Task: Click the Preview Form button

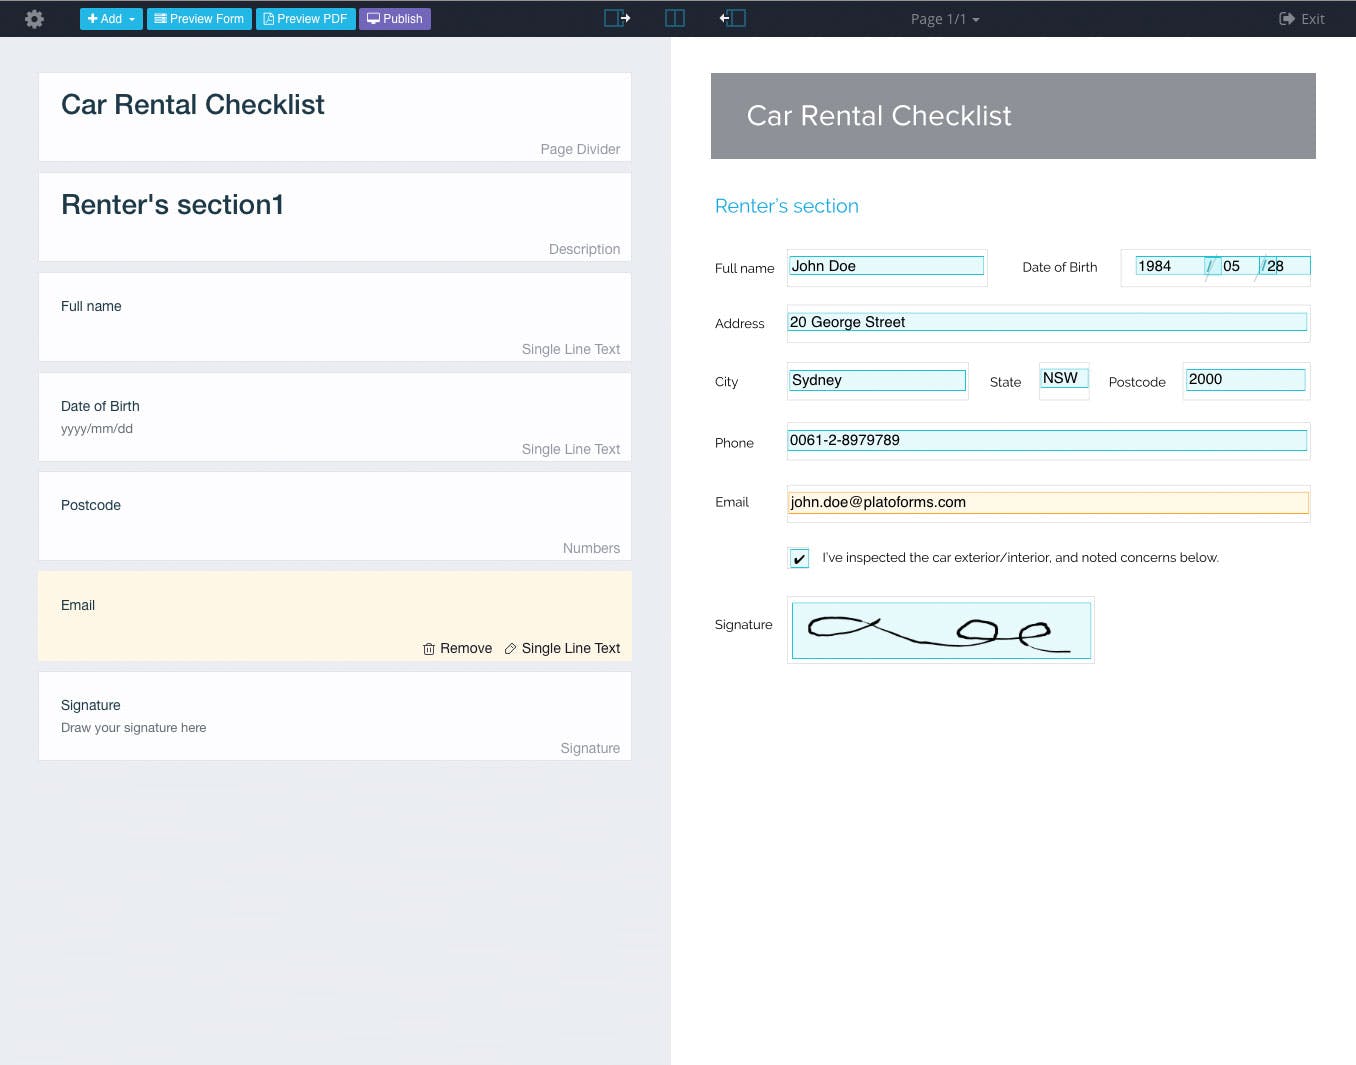Action: (x=199, y=19)
